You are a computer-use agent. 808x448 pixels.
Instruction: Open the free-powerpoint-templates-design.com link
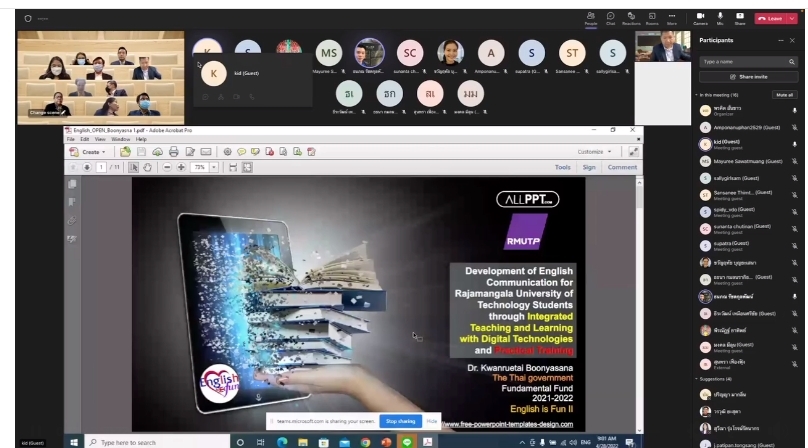tap(508, 424)
